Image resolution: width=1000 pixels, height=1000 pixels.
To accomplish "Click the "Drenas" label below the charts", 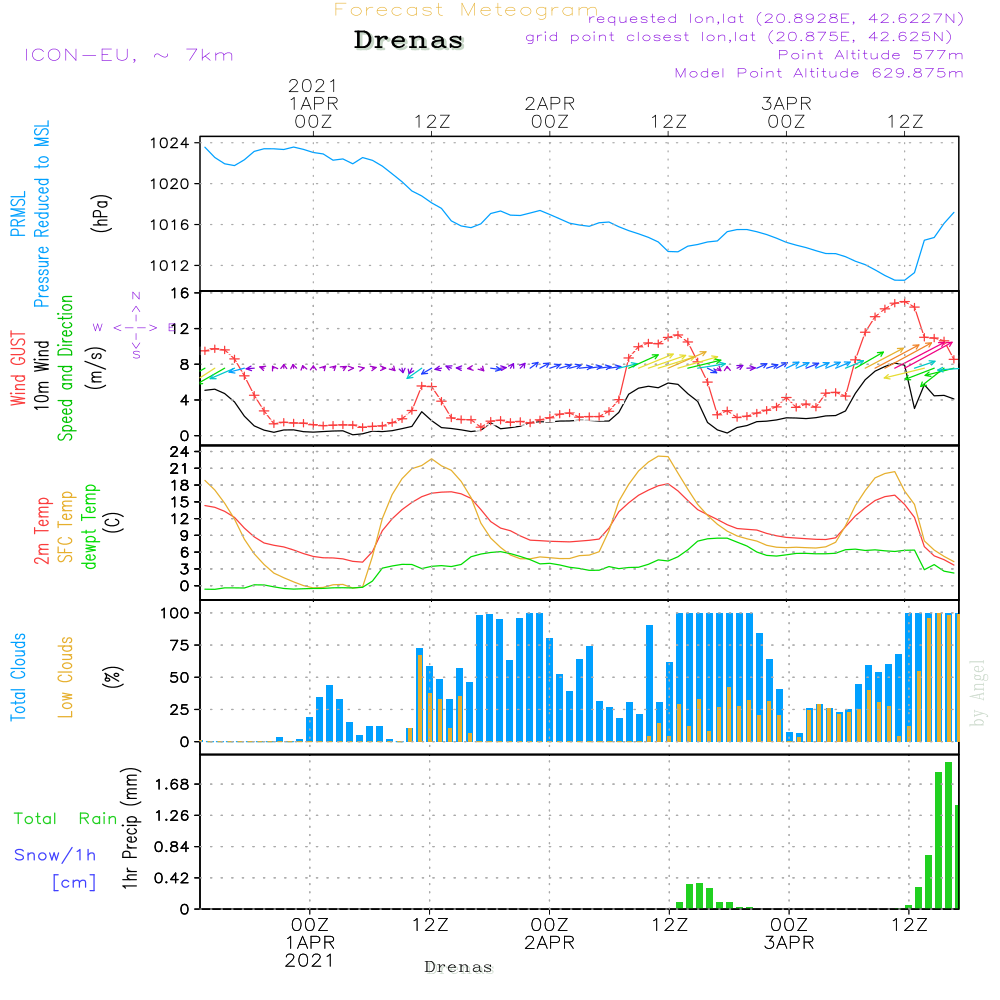I will (459, 967).
